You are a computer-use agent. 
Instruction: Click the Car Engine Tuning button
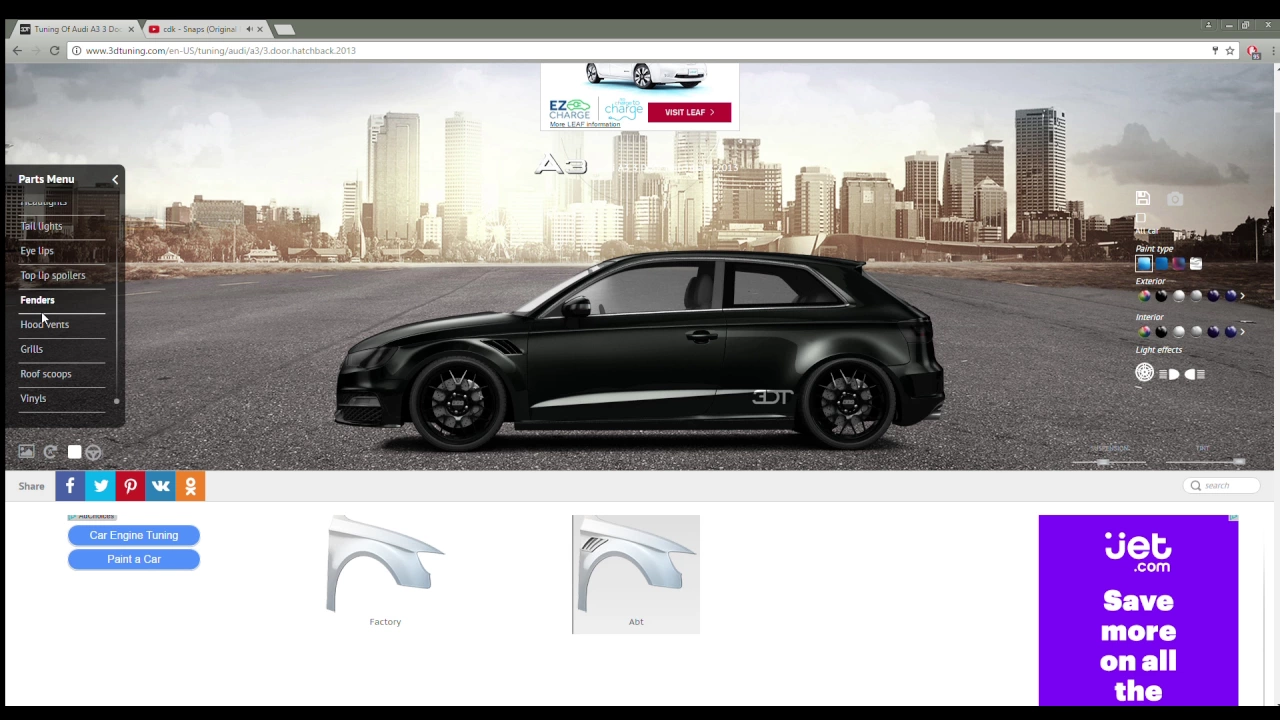tap(134, 535)
